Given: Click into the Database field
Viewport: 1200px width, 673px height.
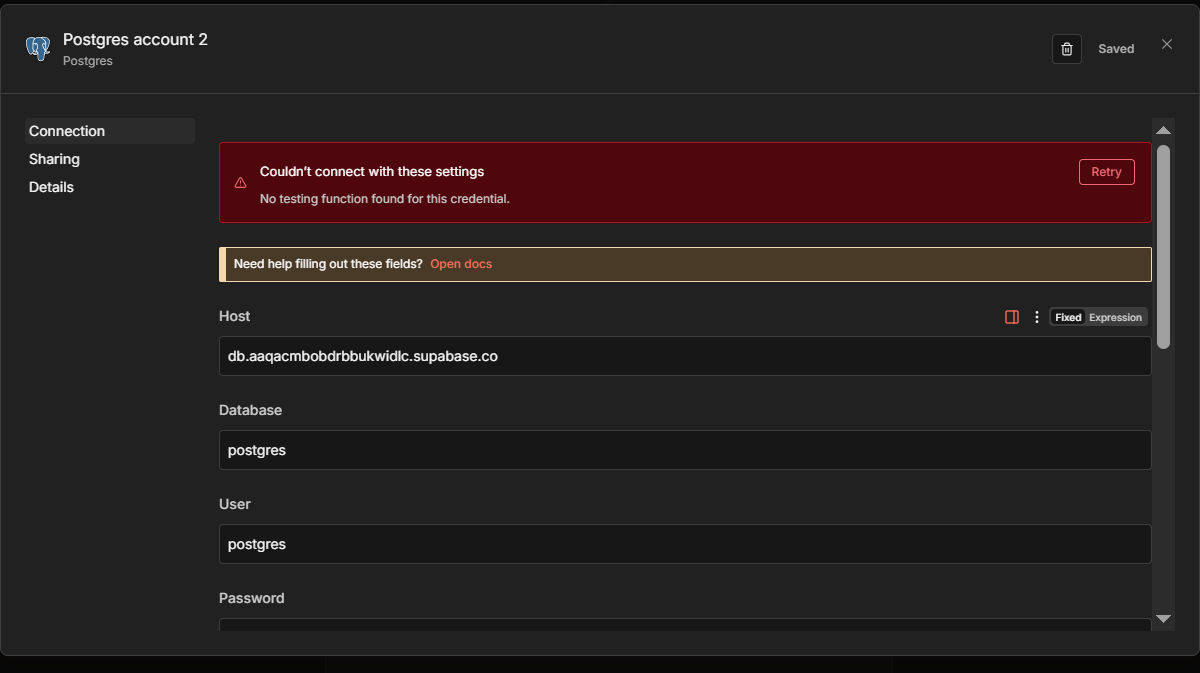Looking at the screenshot, I should click(x=685, y=450).
